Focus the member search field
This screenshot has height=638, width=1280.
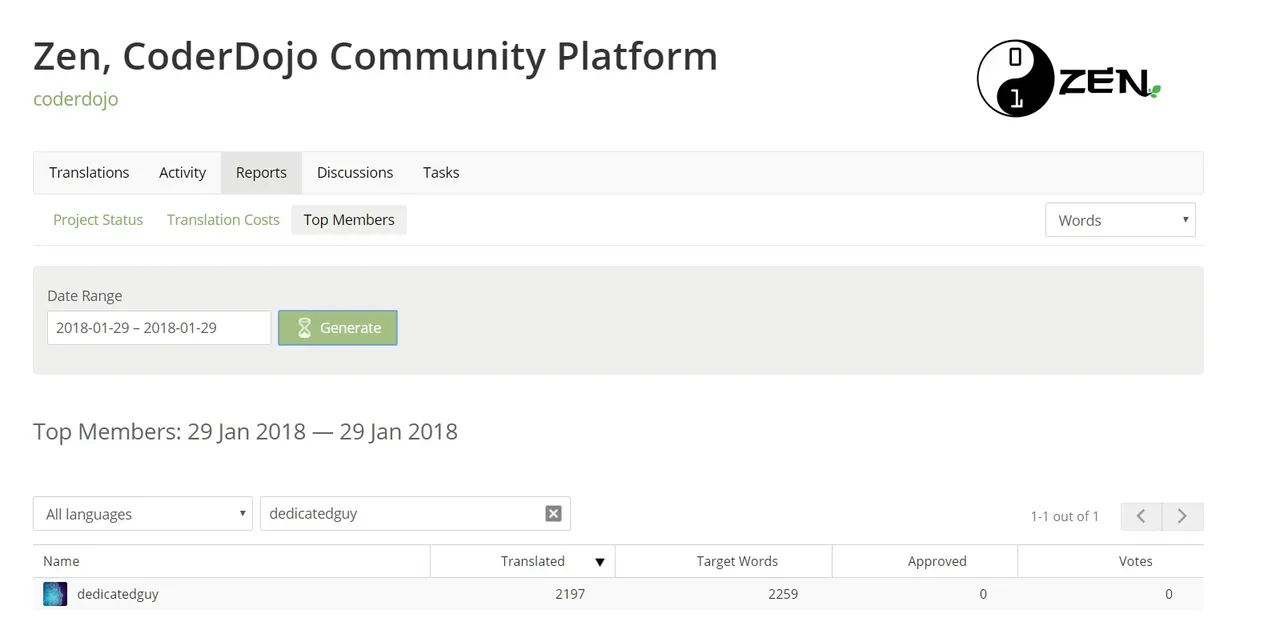click(x=415, y=514)
